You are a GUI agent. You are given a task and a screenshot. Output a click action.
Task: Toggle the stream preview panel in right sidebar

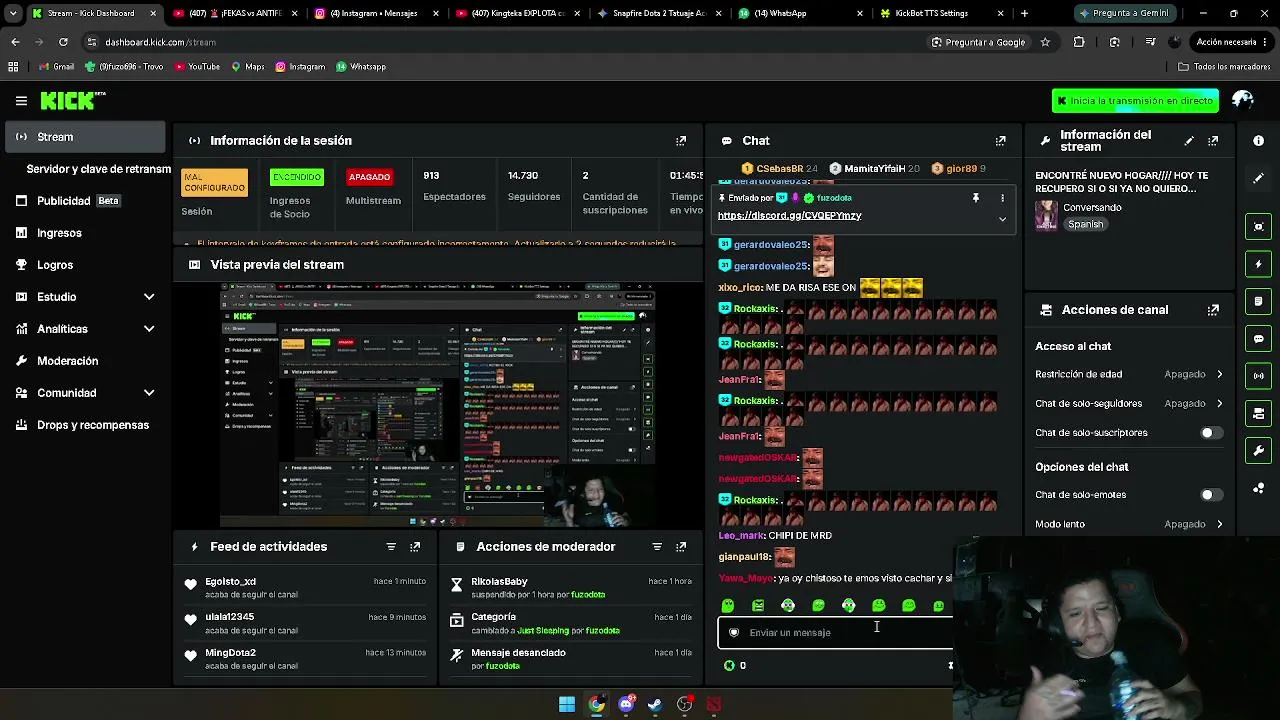[x=1258, y=226]
